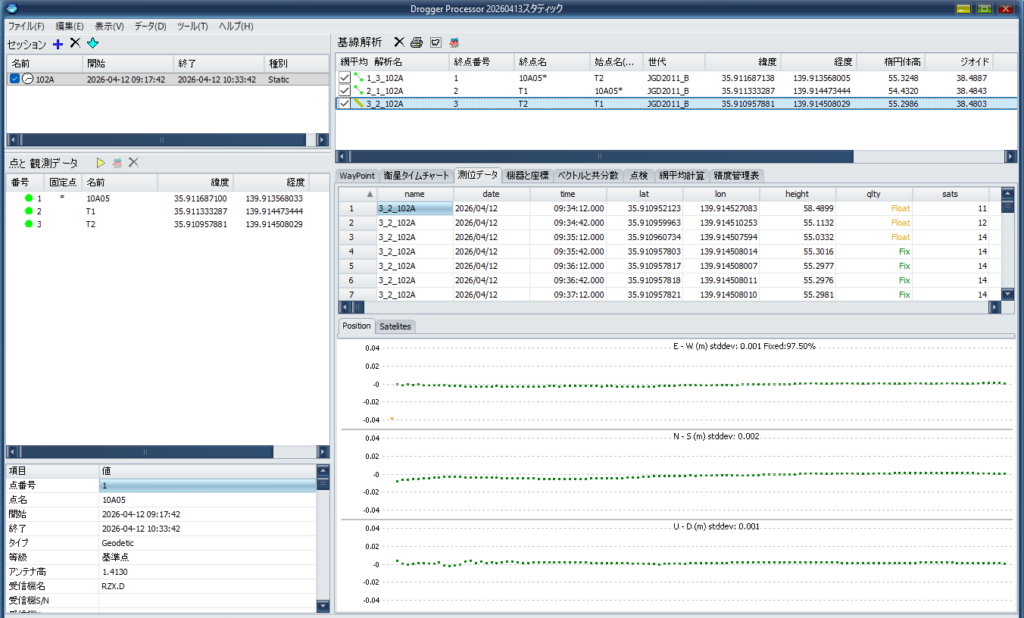
Task: Open the ツール(T) menu
Action: tap(193, 26)
